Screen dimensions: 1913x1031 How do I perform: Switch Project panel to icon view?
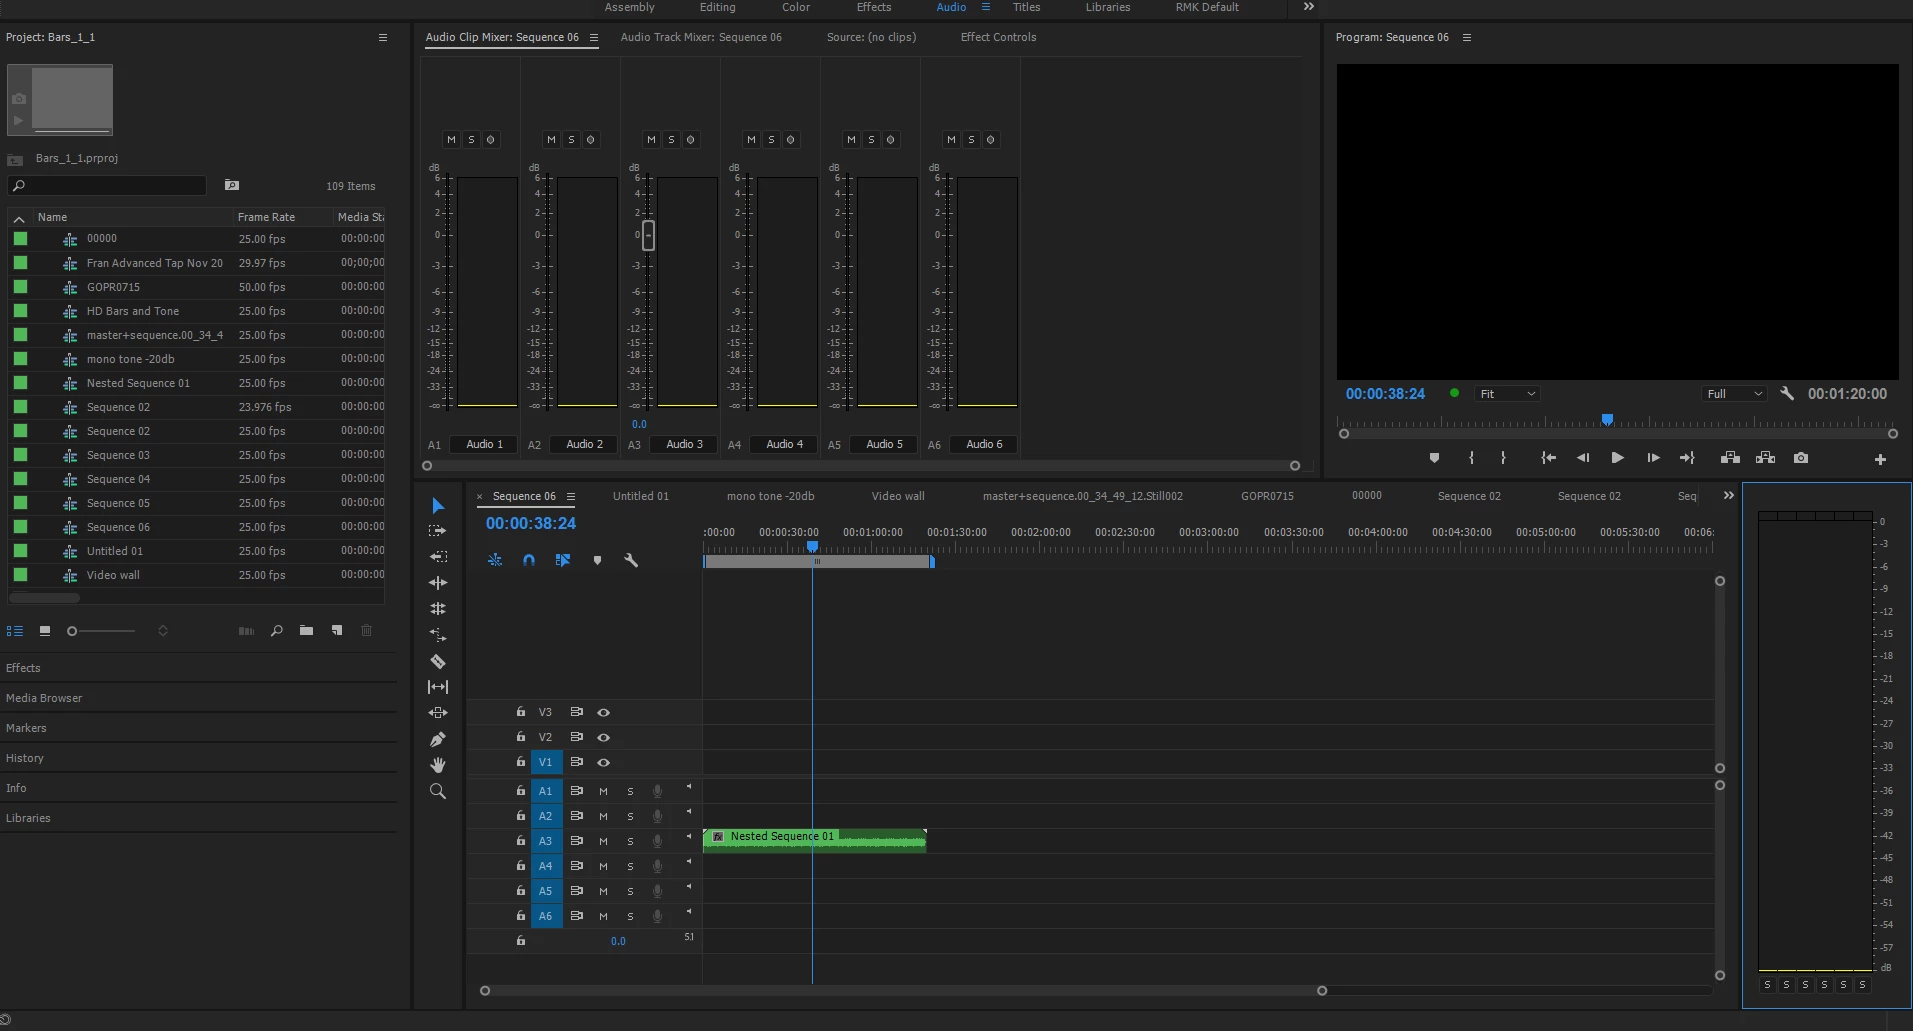pos(45,630)
